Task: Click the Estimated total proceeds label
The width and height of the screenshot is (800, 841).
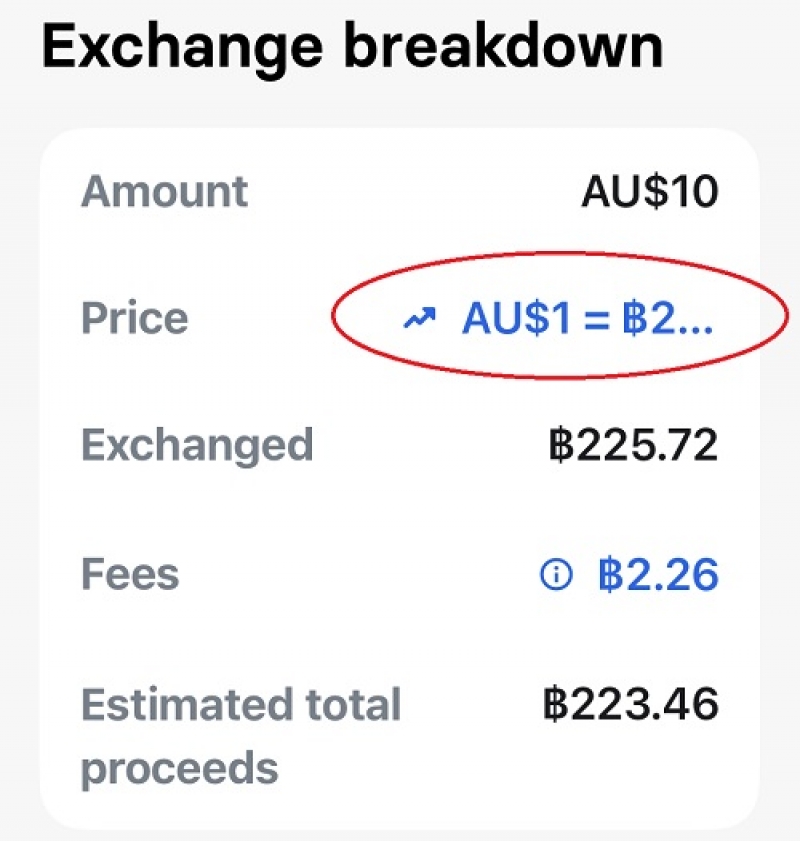Action: pyautogui.click(x=241, y=736)
